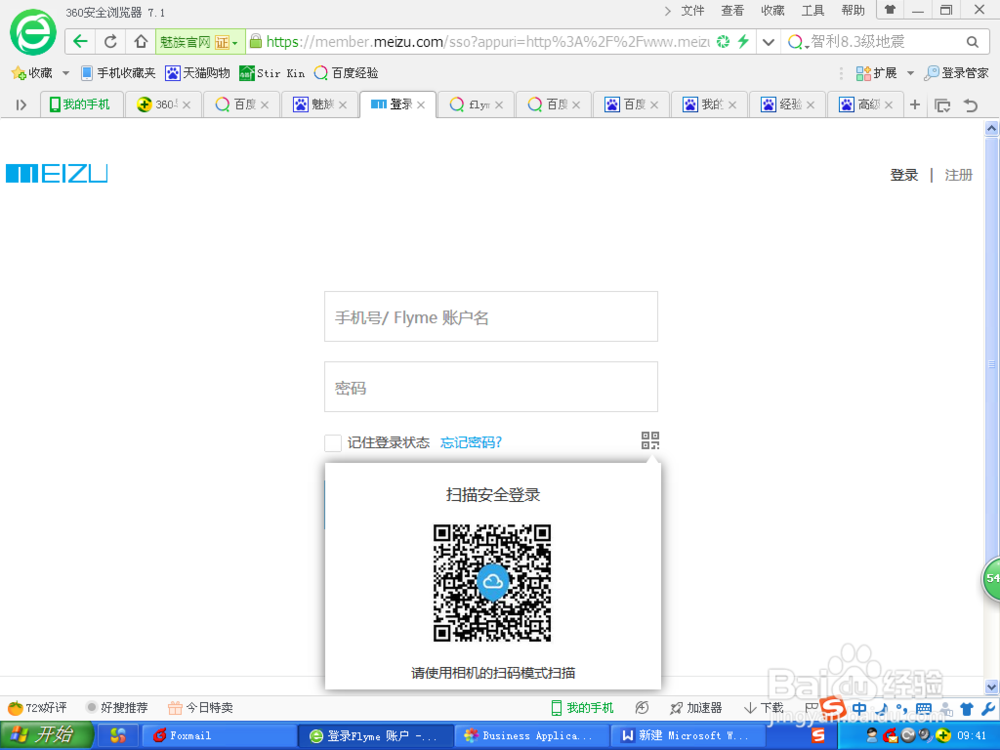Expand the address bar history dropdown

(768, 42)
